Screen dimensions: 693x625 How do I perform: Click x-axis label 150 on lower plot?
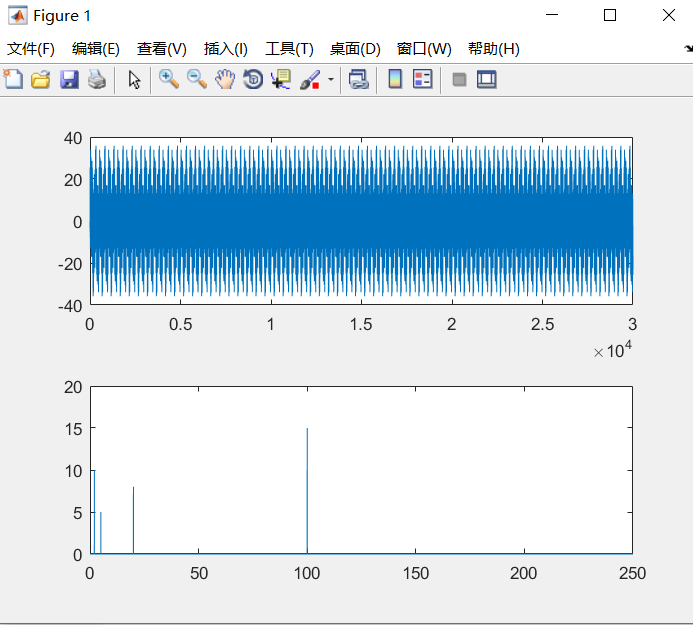(x=415, y=573)
